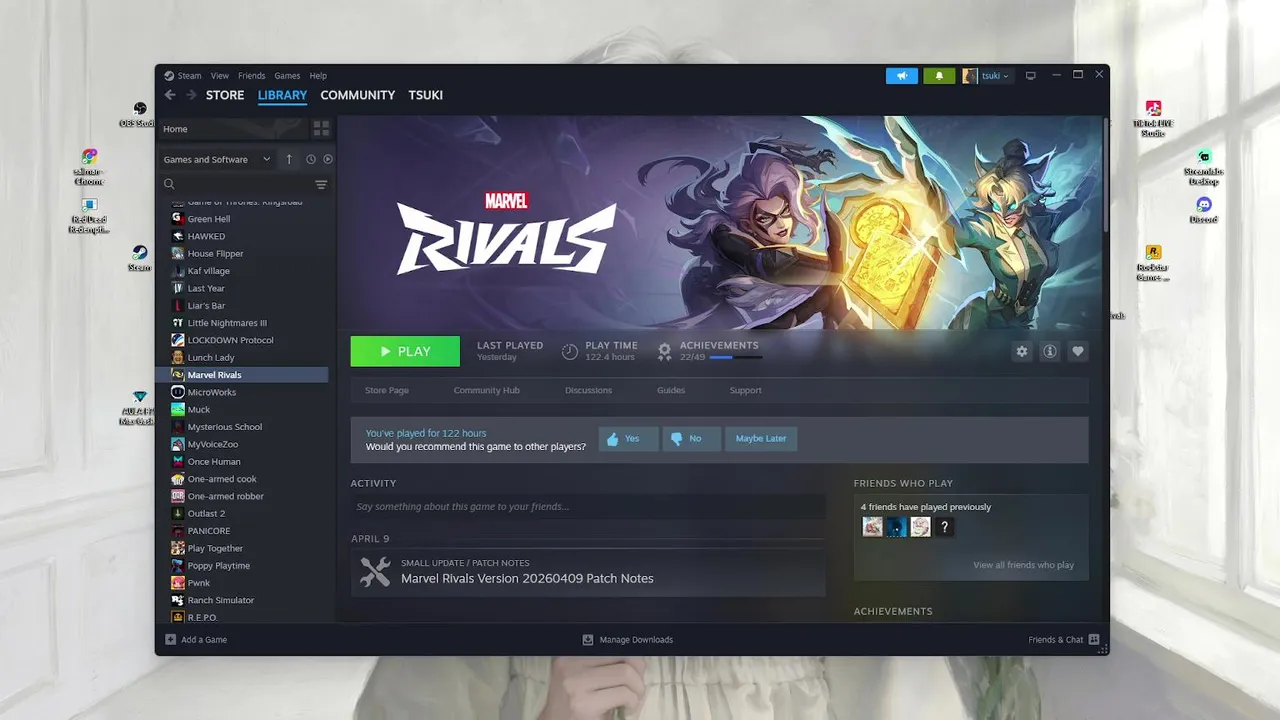
Task: Click the green notifications bell icon
Action: (x=939, y=76)
